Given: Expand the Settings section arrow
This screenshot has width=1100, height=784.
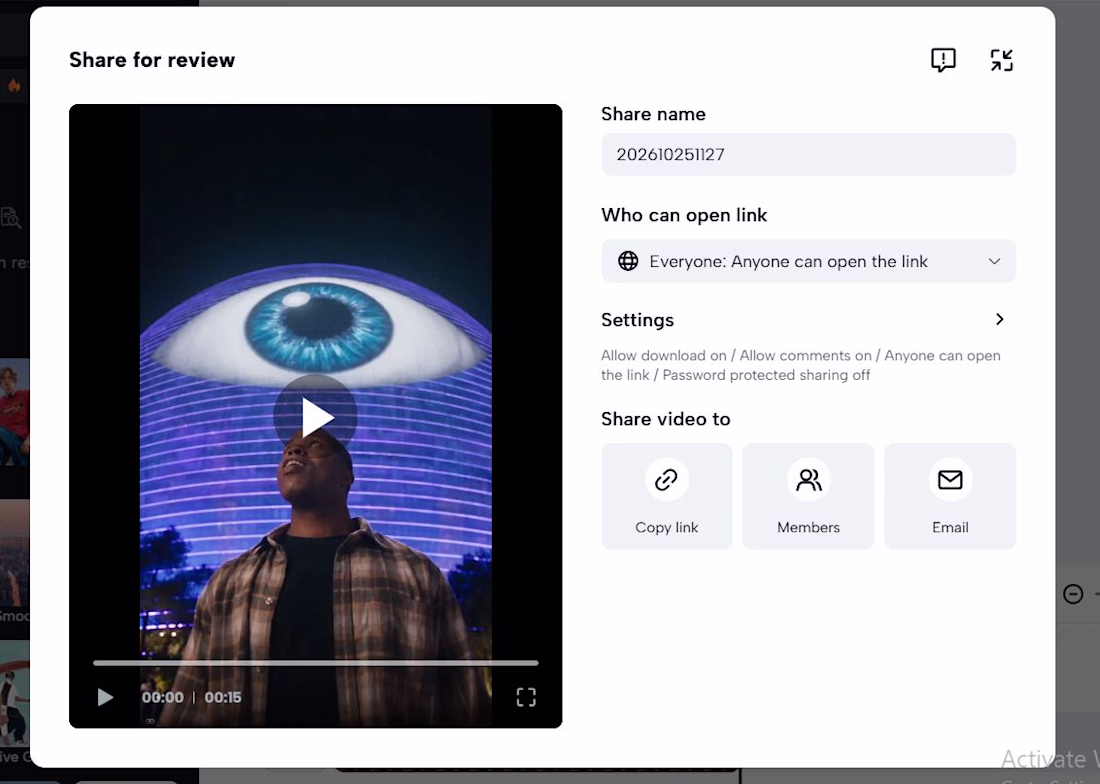Looking at the screenshot, I should (x=1000, y=320).
